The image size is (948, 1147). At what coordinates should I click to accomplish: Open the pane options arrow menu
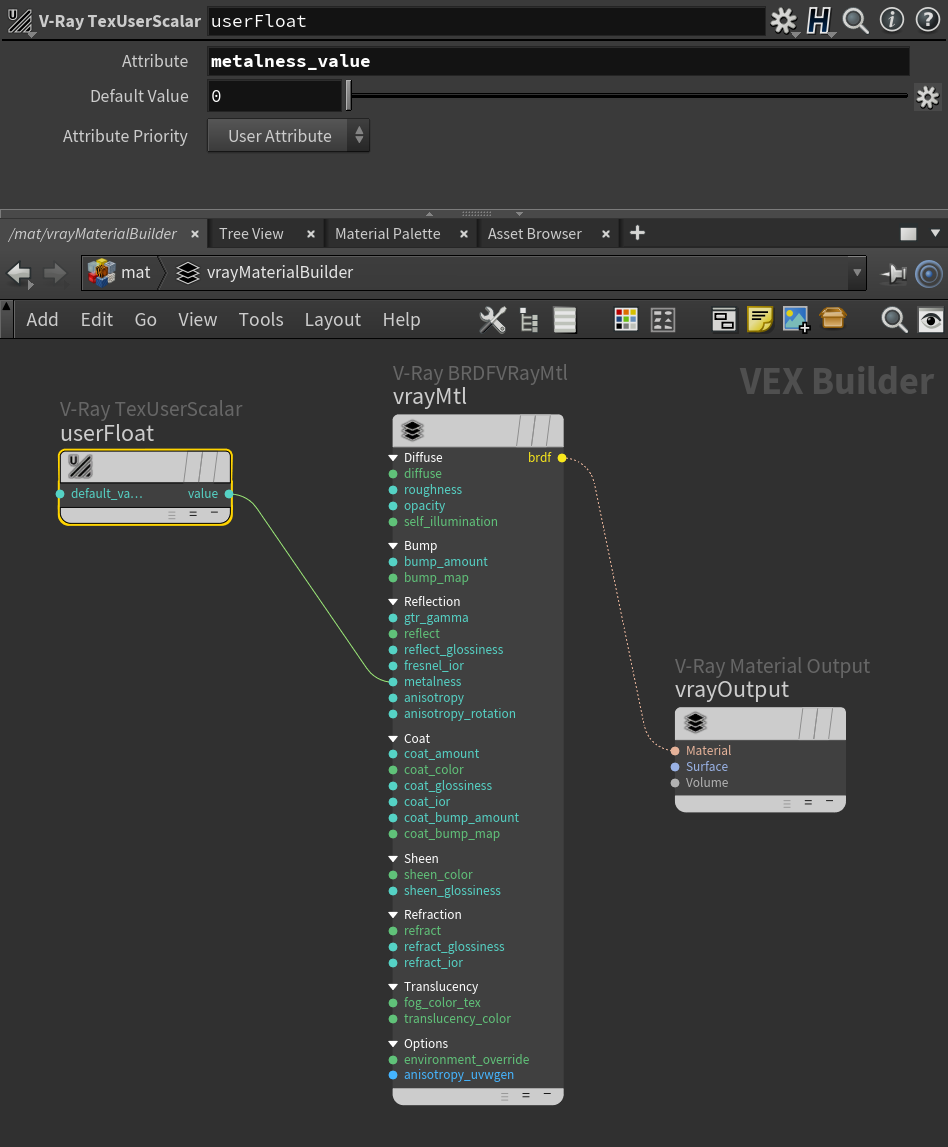[x=935, y=233]
